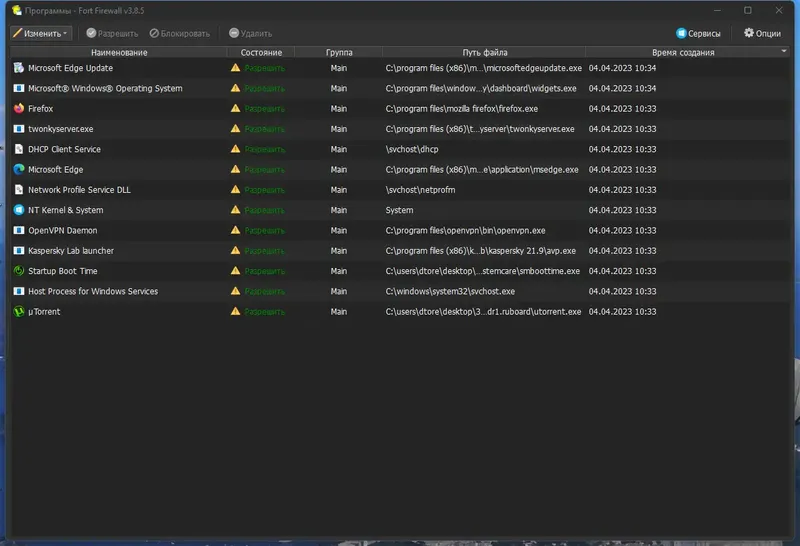Open Сервисы window
Viewport: 800px width, 546px height.
click(x=698, y=33)
